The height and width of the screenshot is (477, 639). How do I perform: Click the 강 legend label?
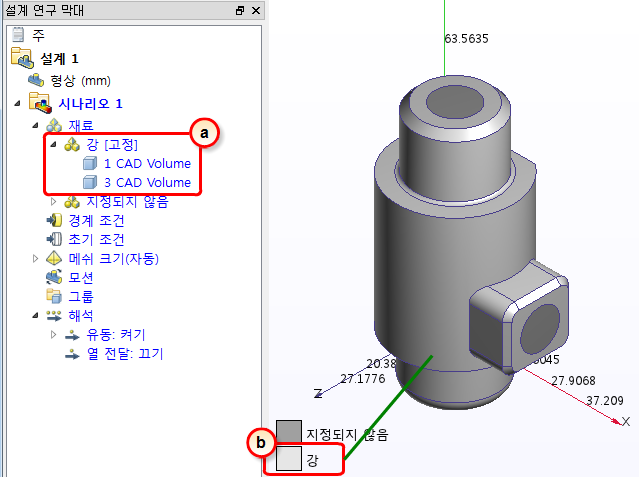click(312, 460)
